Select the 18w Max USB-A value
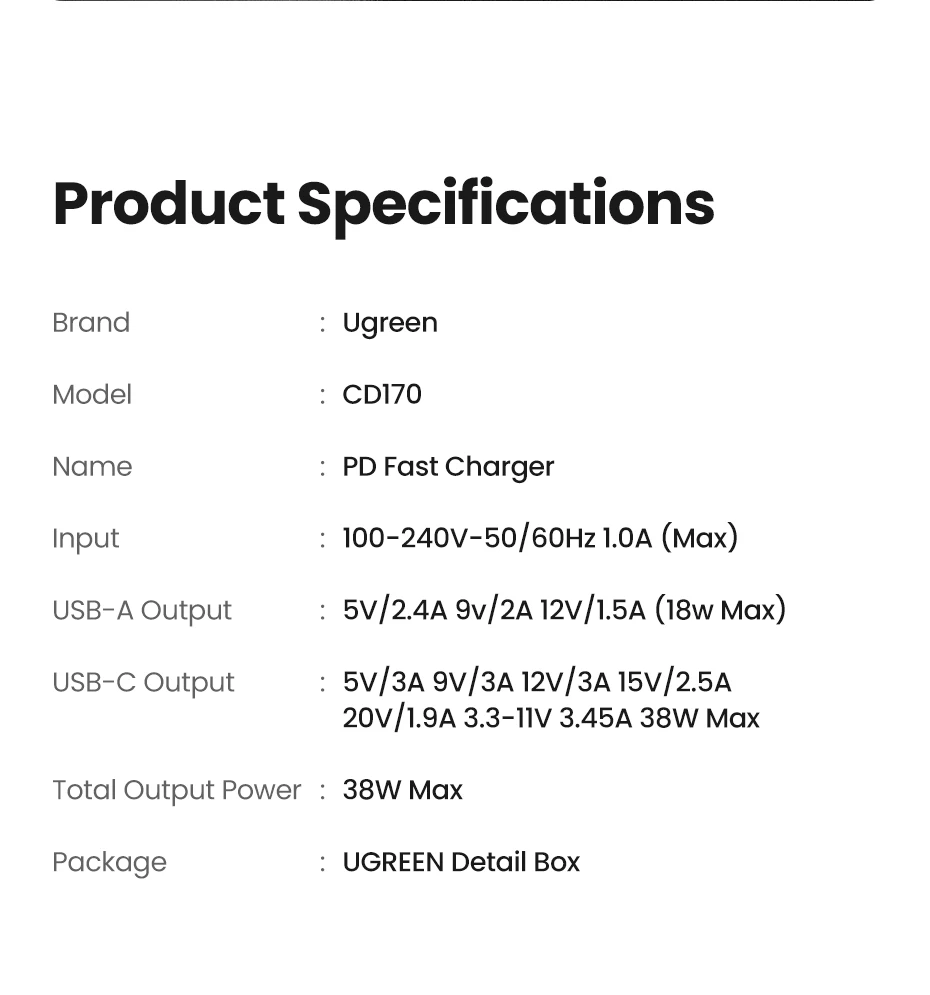The width and height of the screenshot is (930, 995). pyautogui.click(x=720, y=610)
